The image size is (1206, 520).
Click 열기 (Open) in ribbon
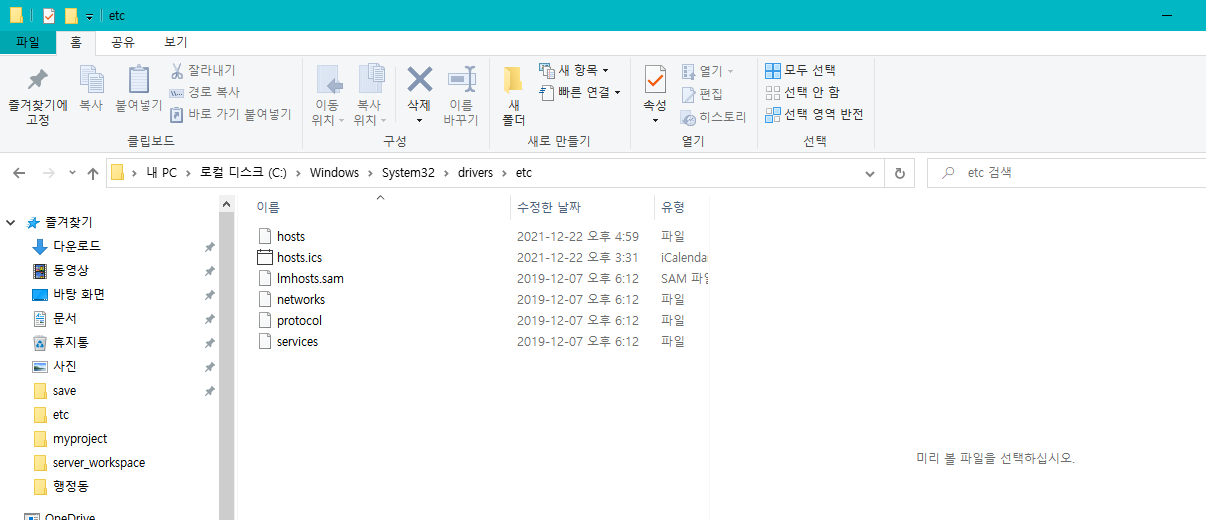point(707,71)
